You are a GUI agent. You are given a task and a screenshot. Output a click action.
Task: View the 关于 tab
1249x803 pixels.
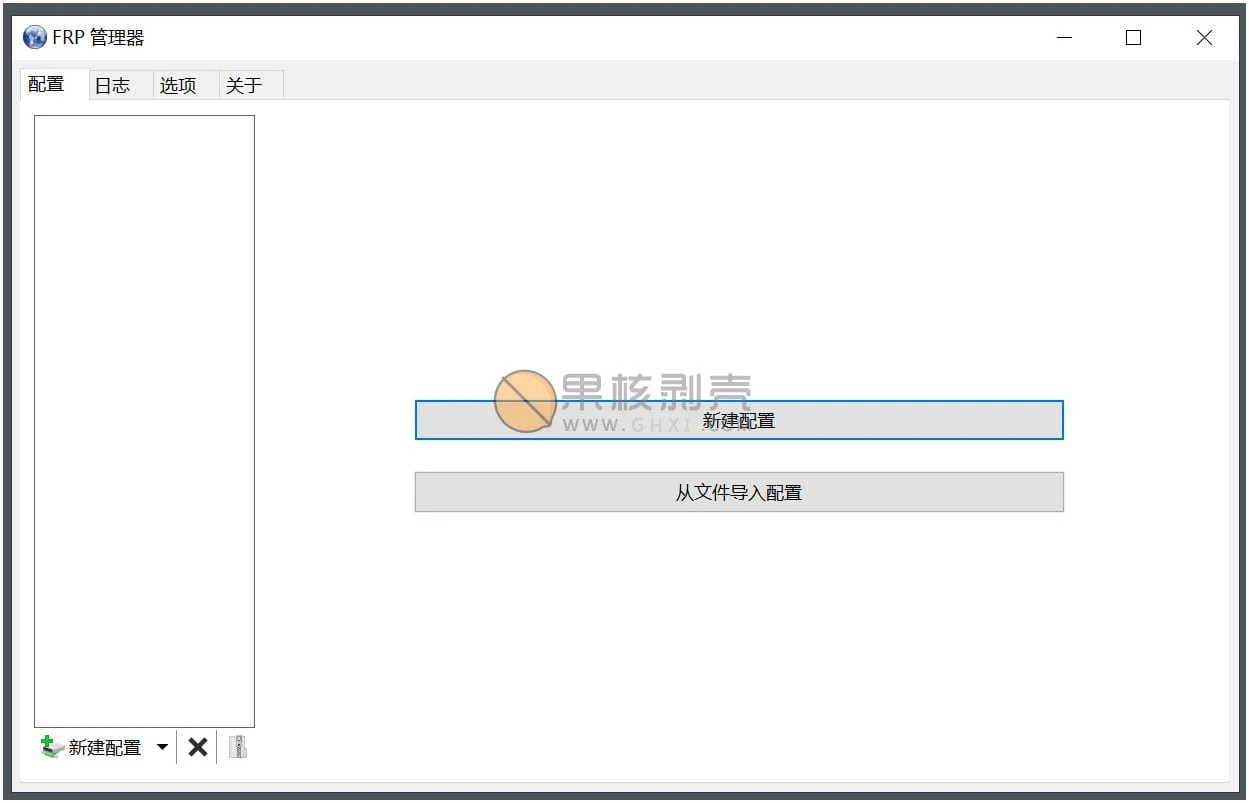(x=245, y=85)
